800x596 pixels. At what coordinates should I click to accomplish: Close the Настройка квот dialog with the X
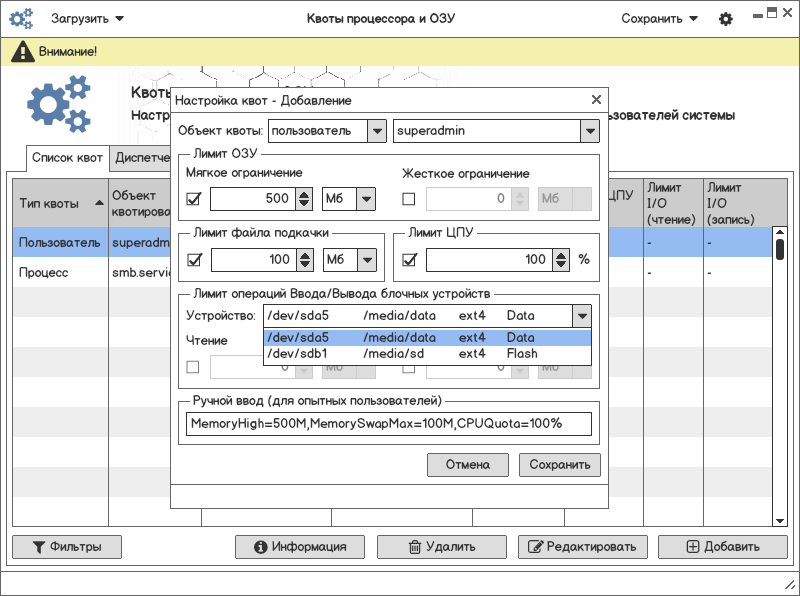coord(596,100)
